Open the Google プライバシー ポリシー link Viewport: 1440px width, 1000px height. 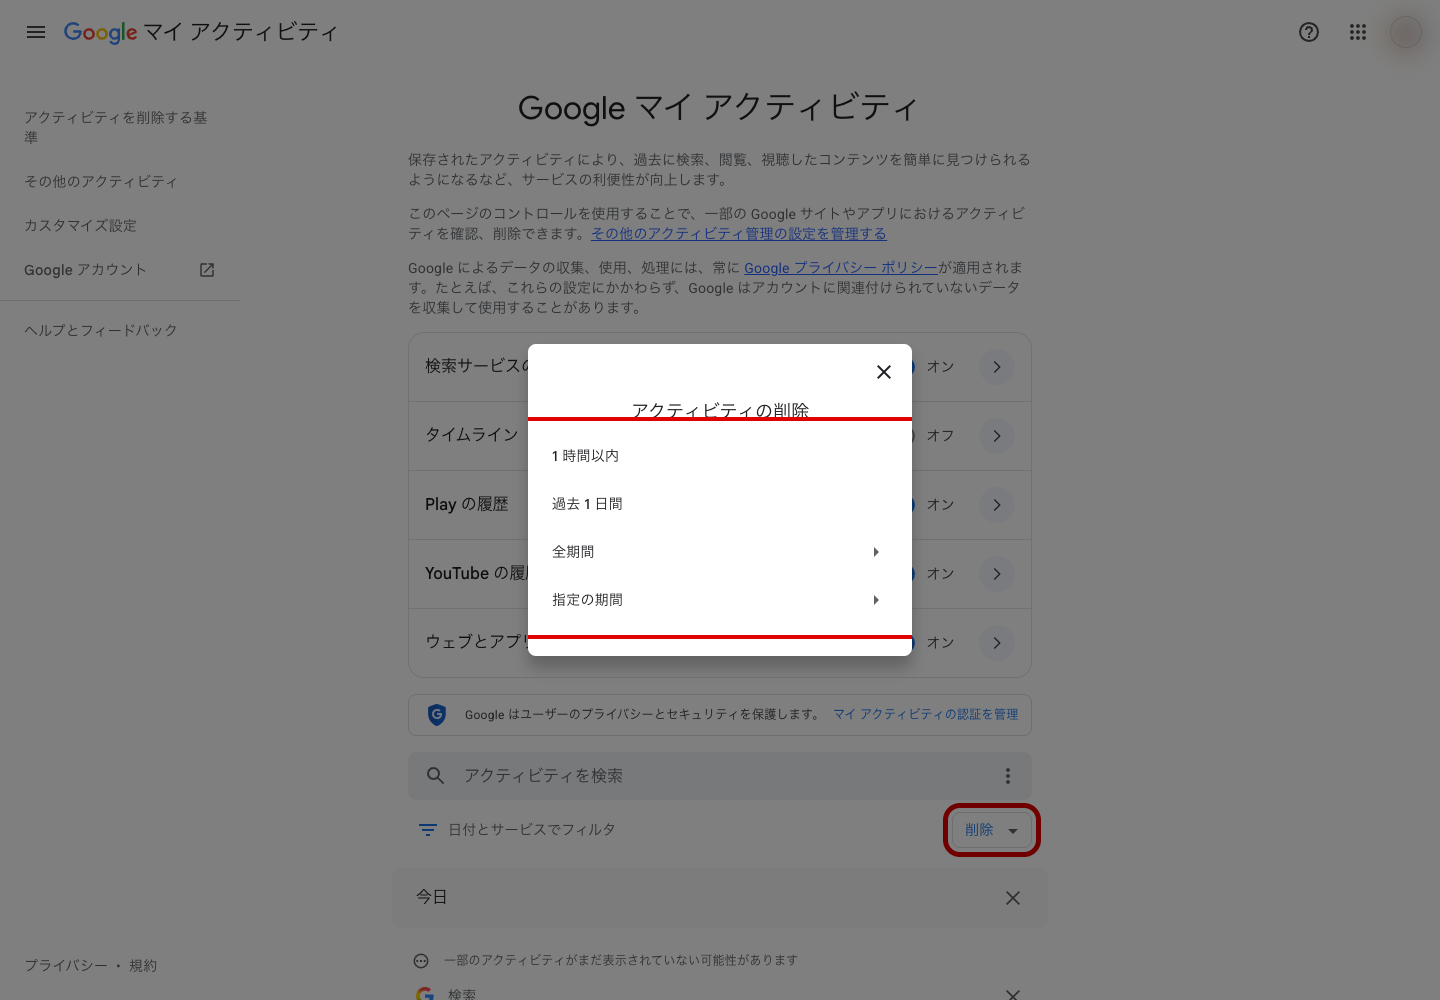coord(841,268)
